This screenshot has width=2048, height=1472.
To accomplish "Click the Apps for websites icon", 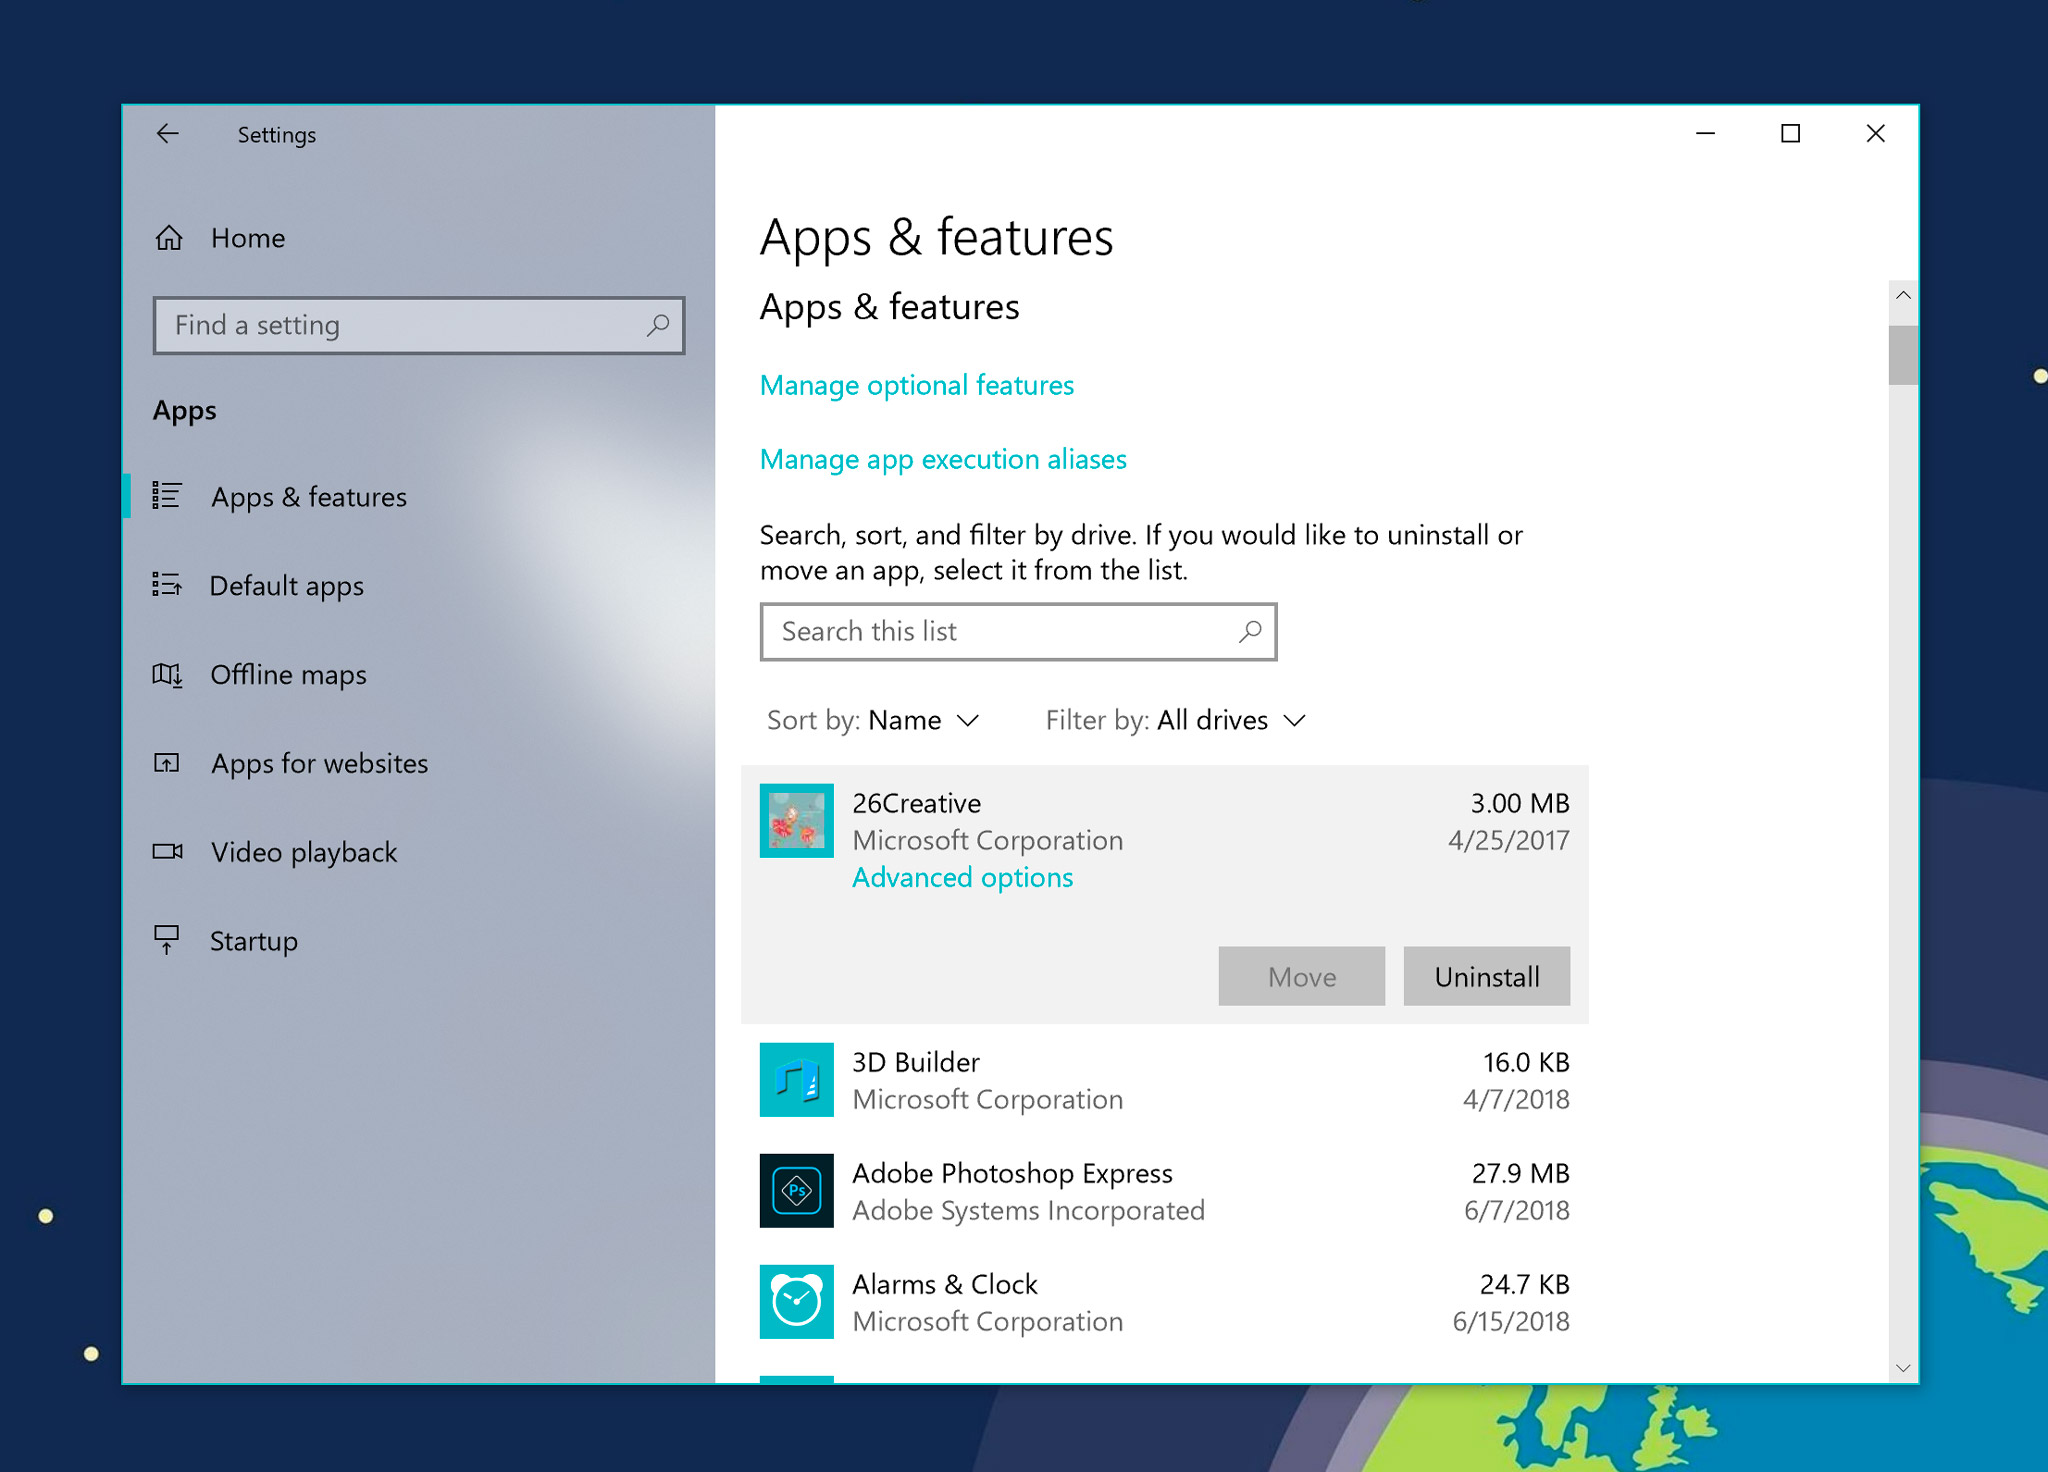I will [x=167, y=763].
